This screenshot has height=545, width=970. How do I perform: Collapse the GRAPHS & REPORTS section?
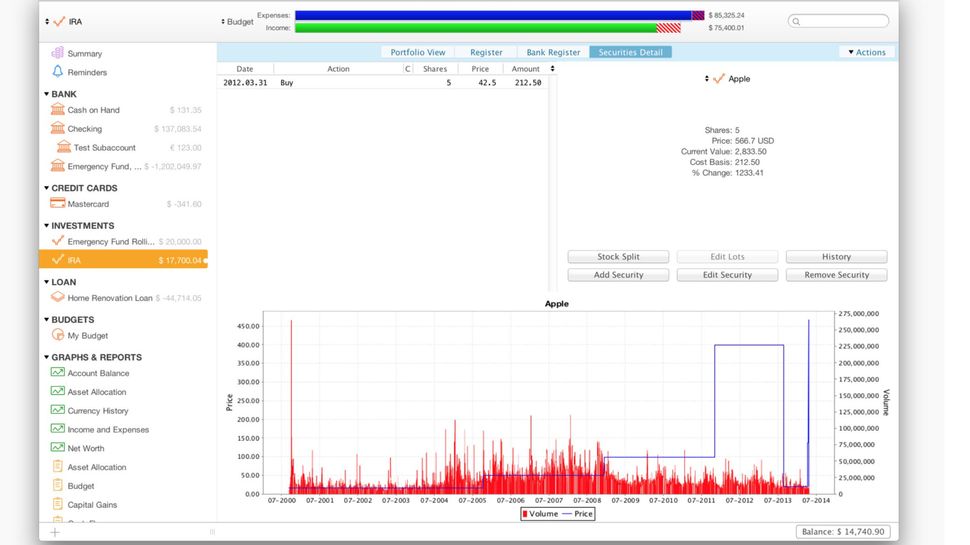point(46,357)
